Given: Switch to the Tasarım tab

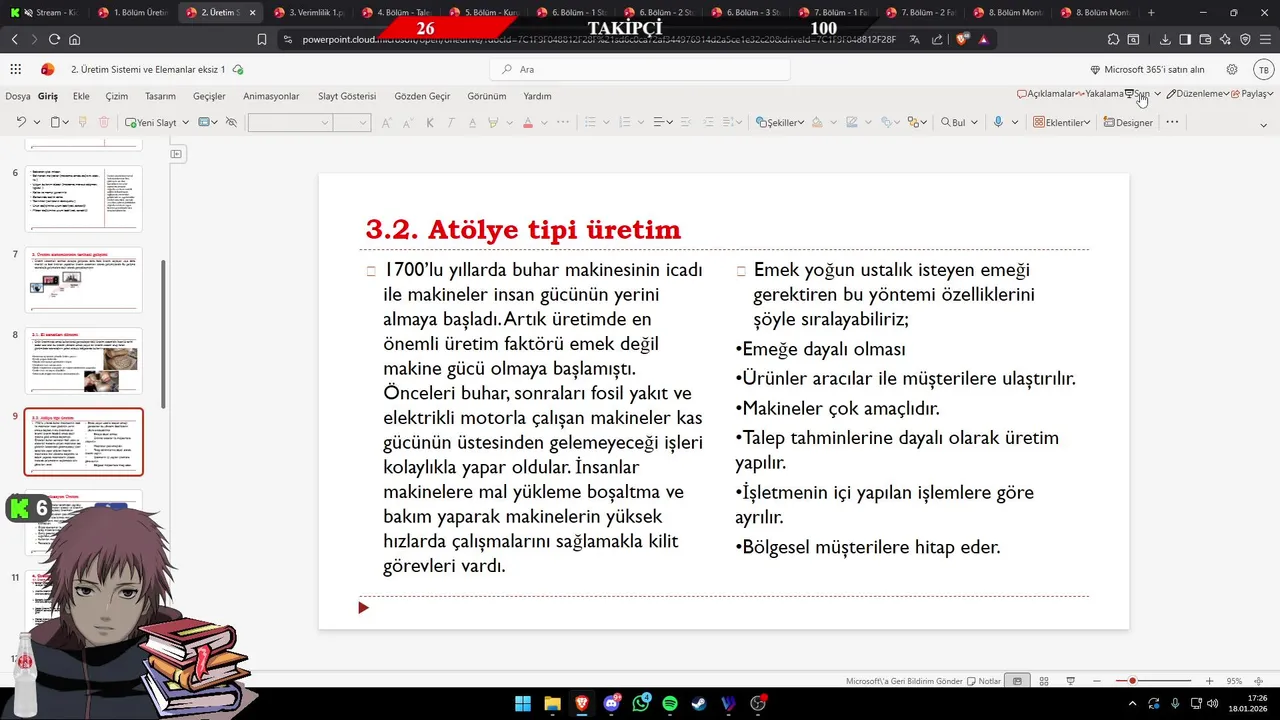Looking at the screenshot, I should pos(160,96).
